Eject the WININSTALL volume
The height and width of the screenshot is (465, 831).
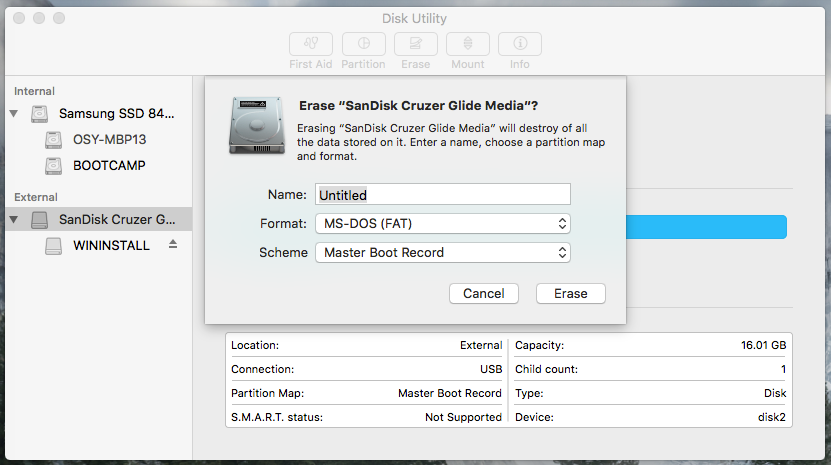[173, 244]
